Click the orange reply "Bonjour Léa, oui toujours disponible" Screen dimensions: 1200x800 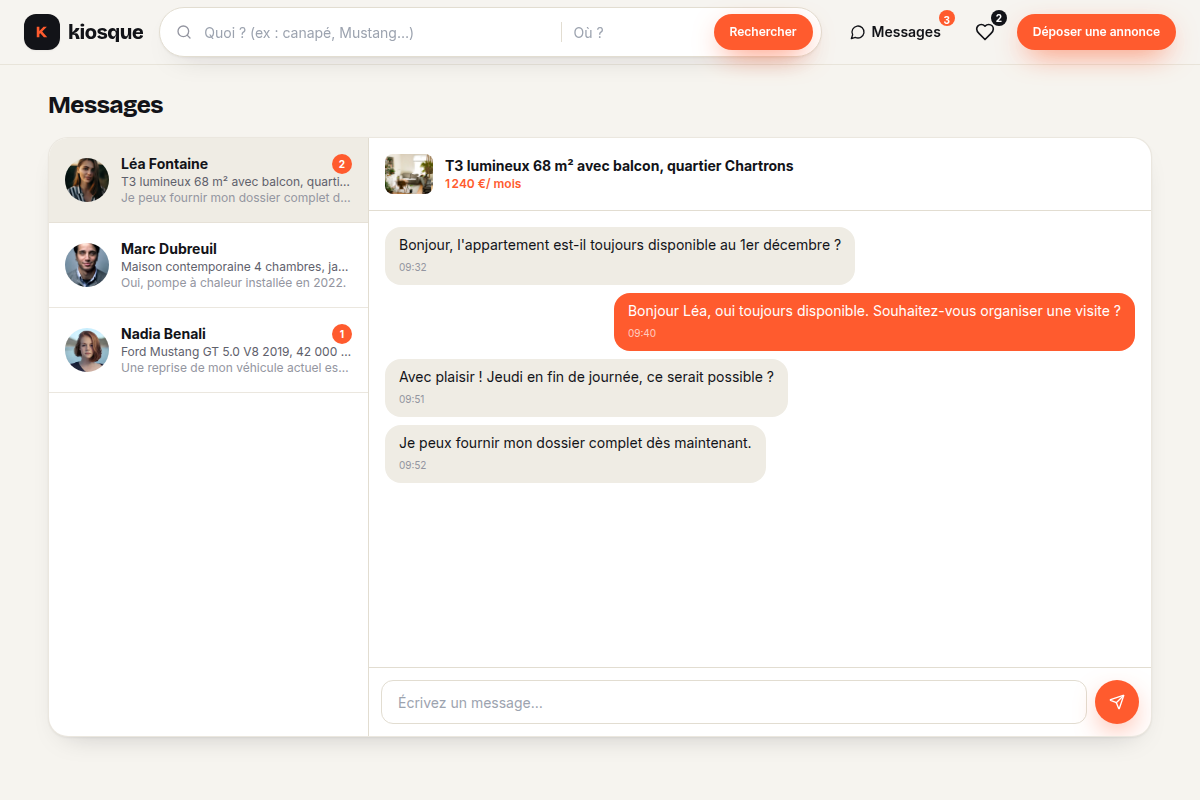point(874,321)
